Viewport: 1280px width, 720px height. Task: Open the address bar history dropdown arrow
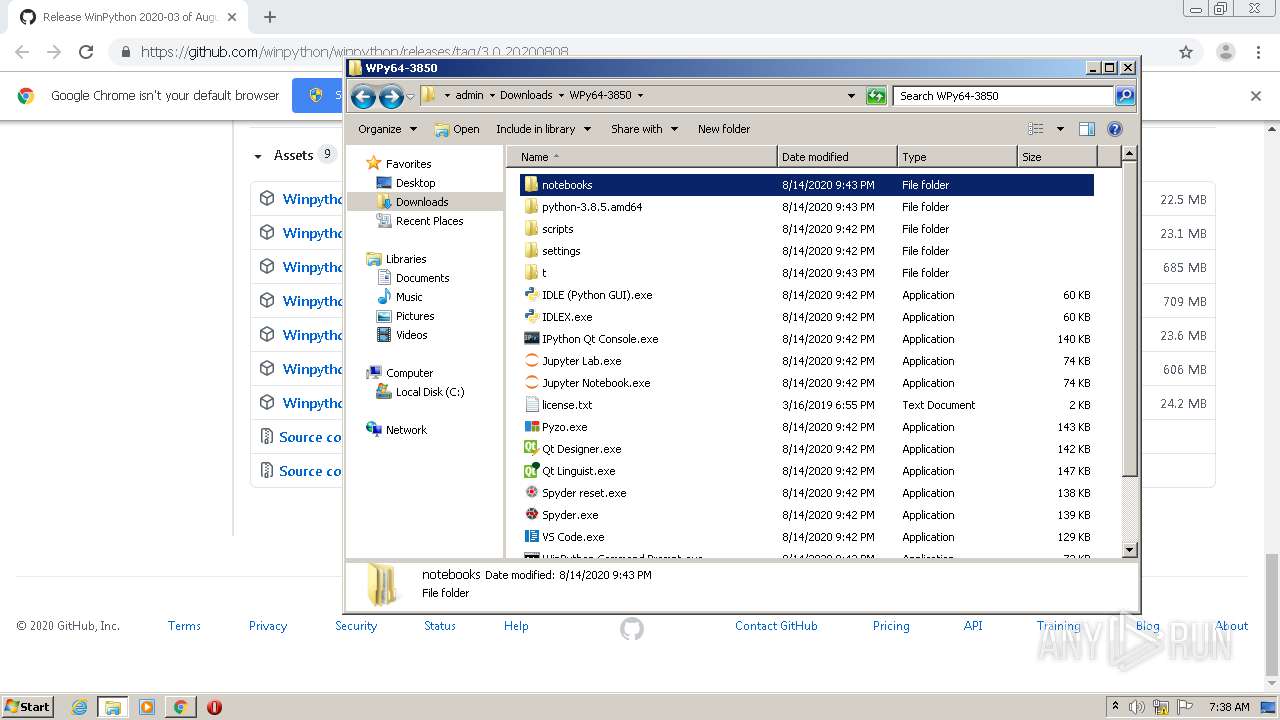[851, 96]
